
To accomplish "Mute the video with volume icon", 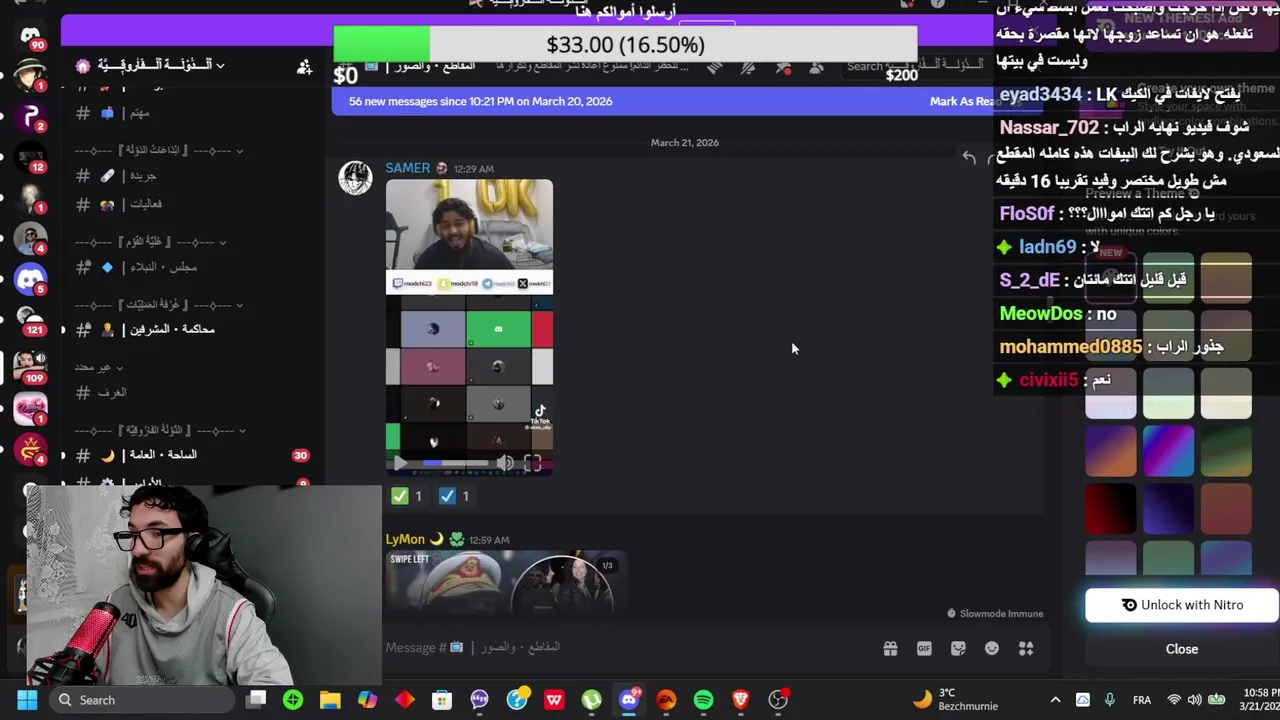I will [x=505, y=463].
